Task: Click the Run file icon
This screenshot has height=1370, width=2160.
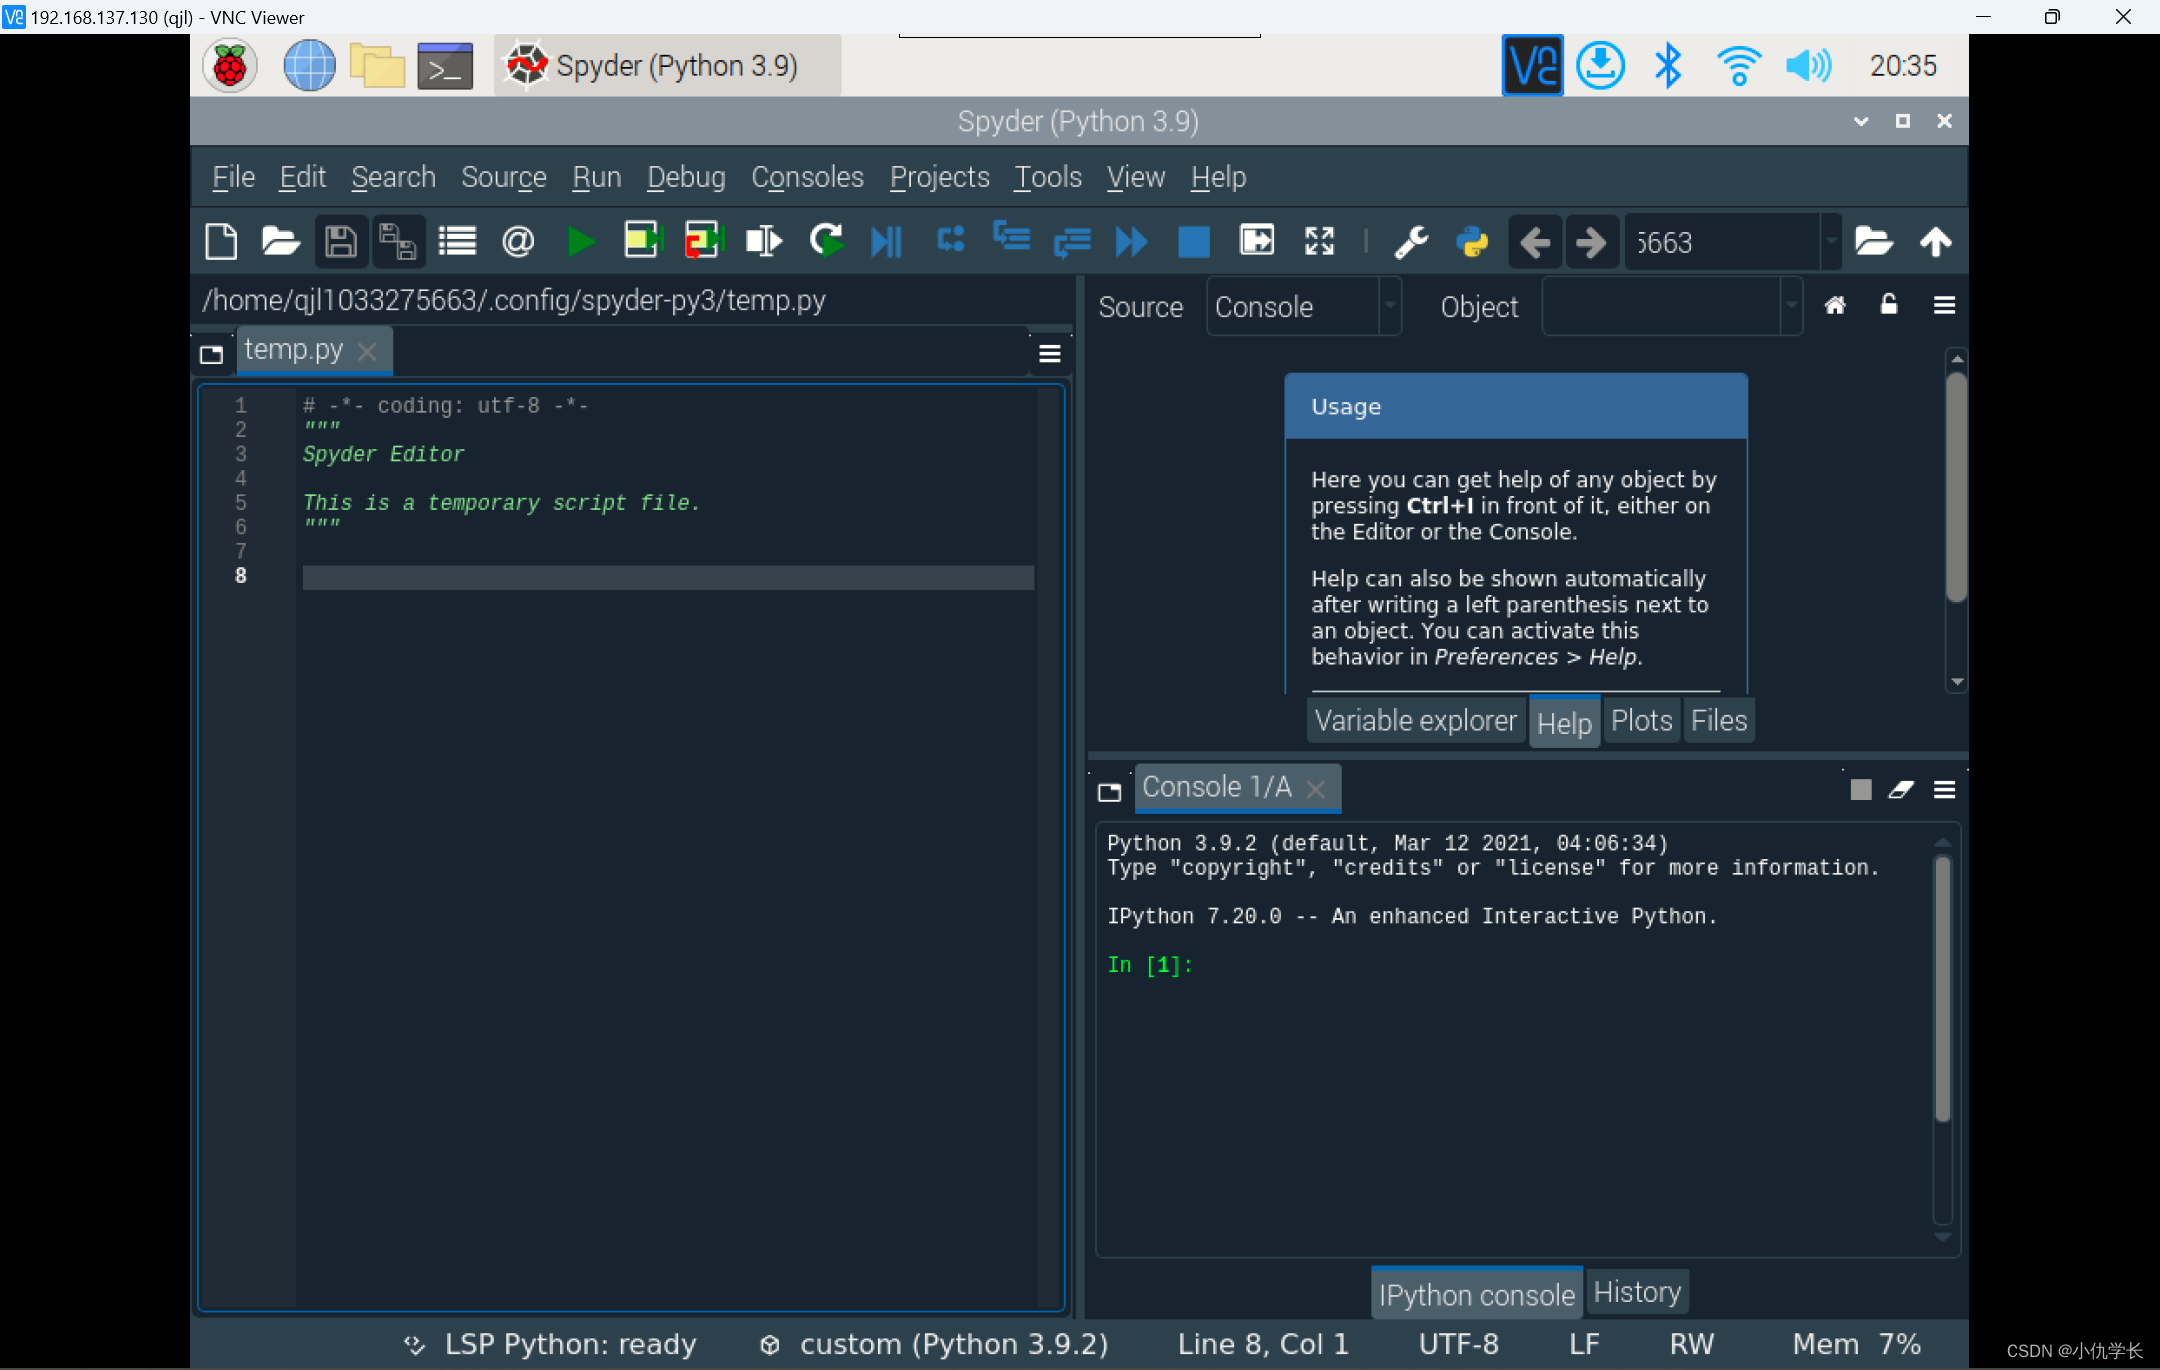Action: tap(581, 241)
